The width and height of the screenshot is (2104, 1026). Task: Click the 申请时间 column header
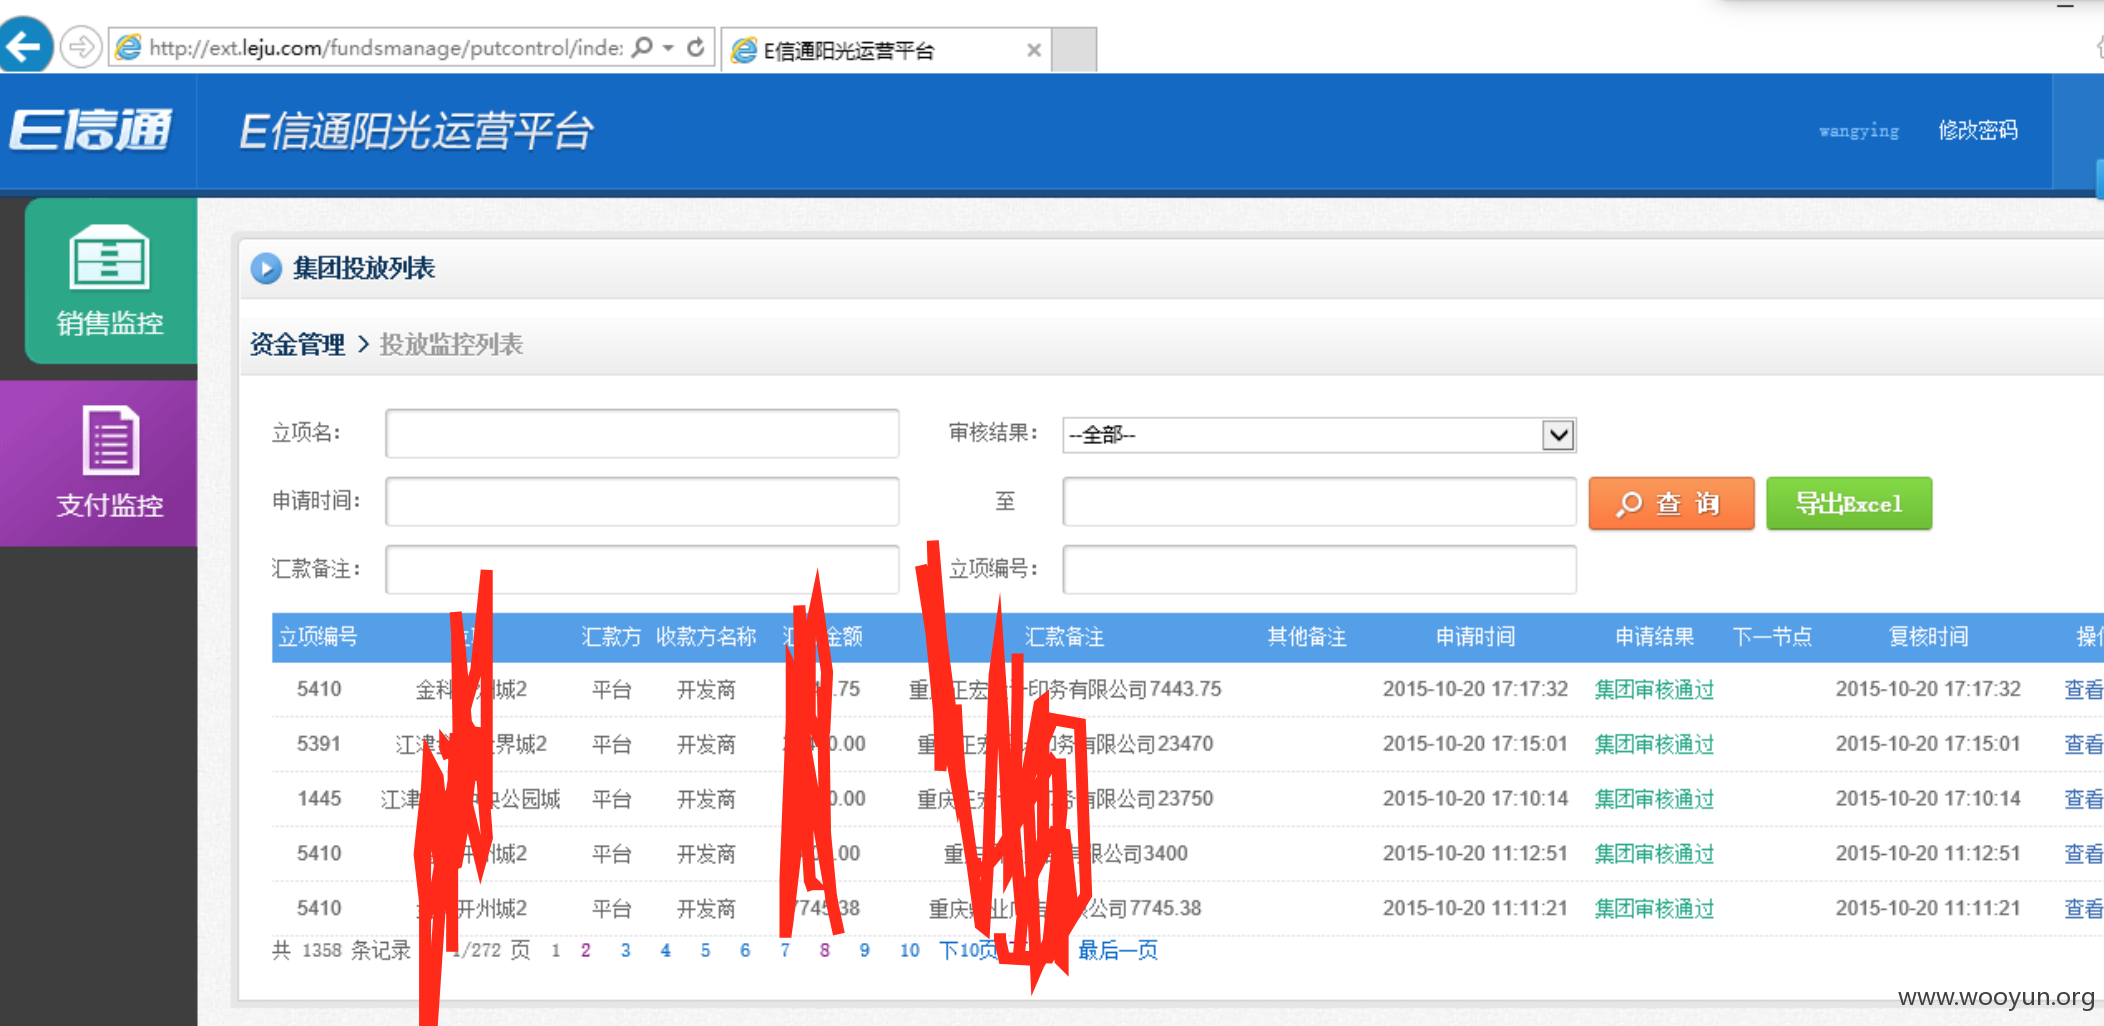coord(1475,637)
